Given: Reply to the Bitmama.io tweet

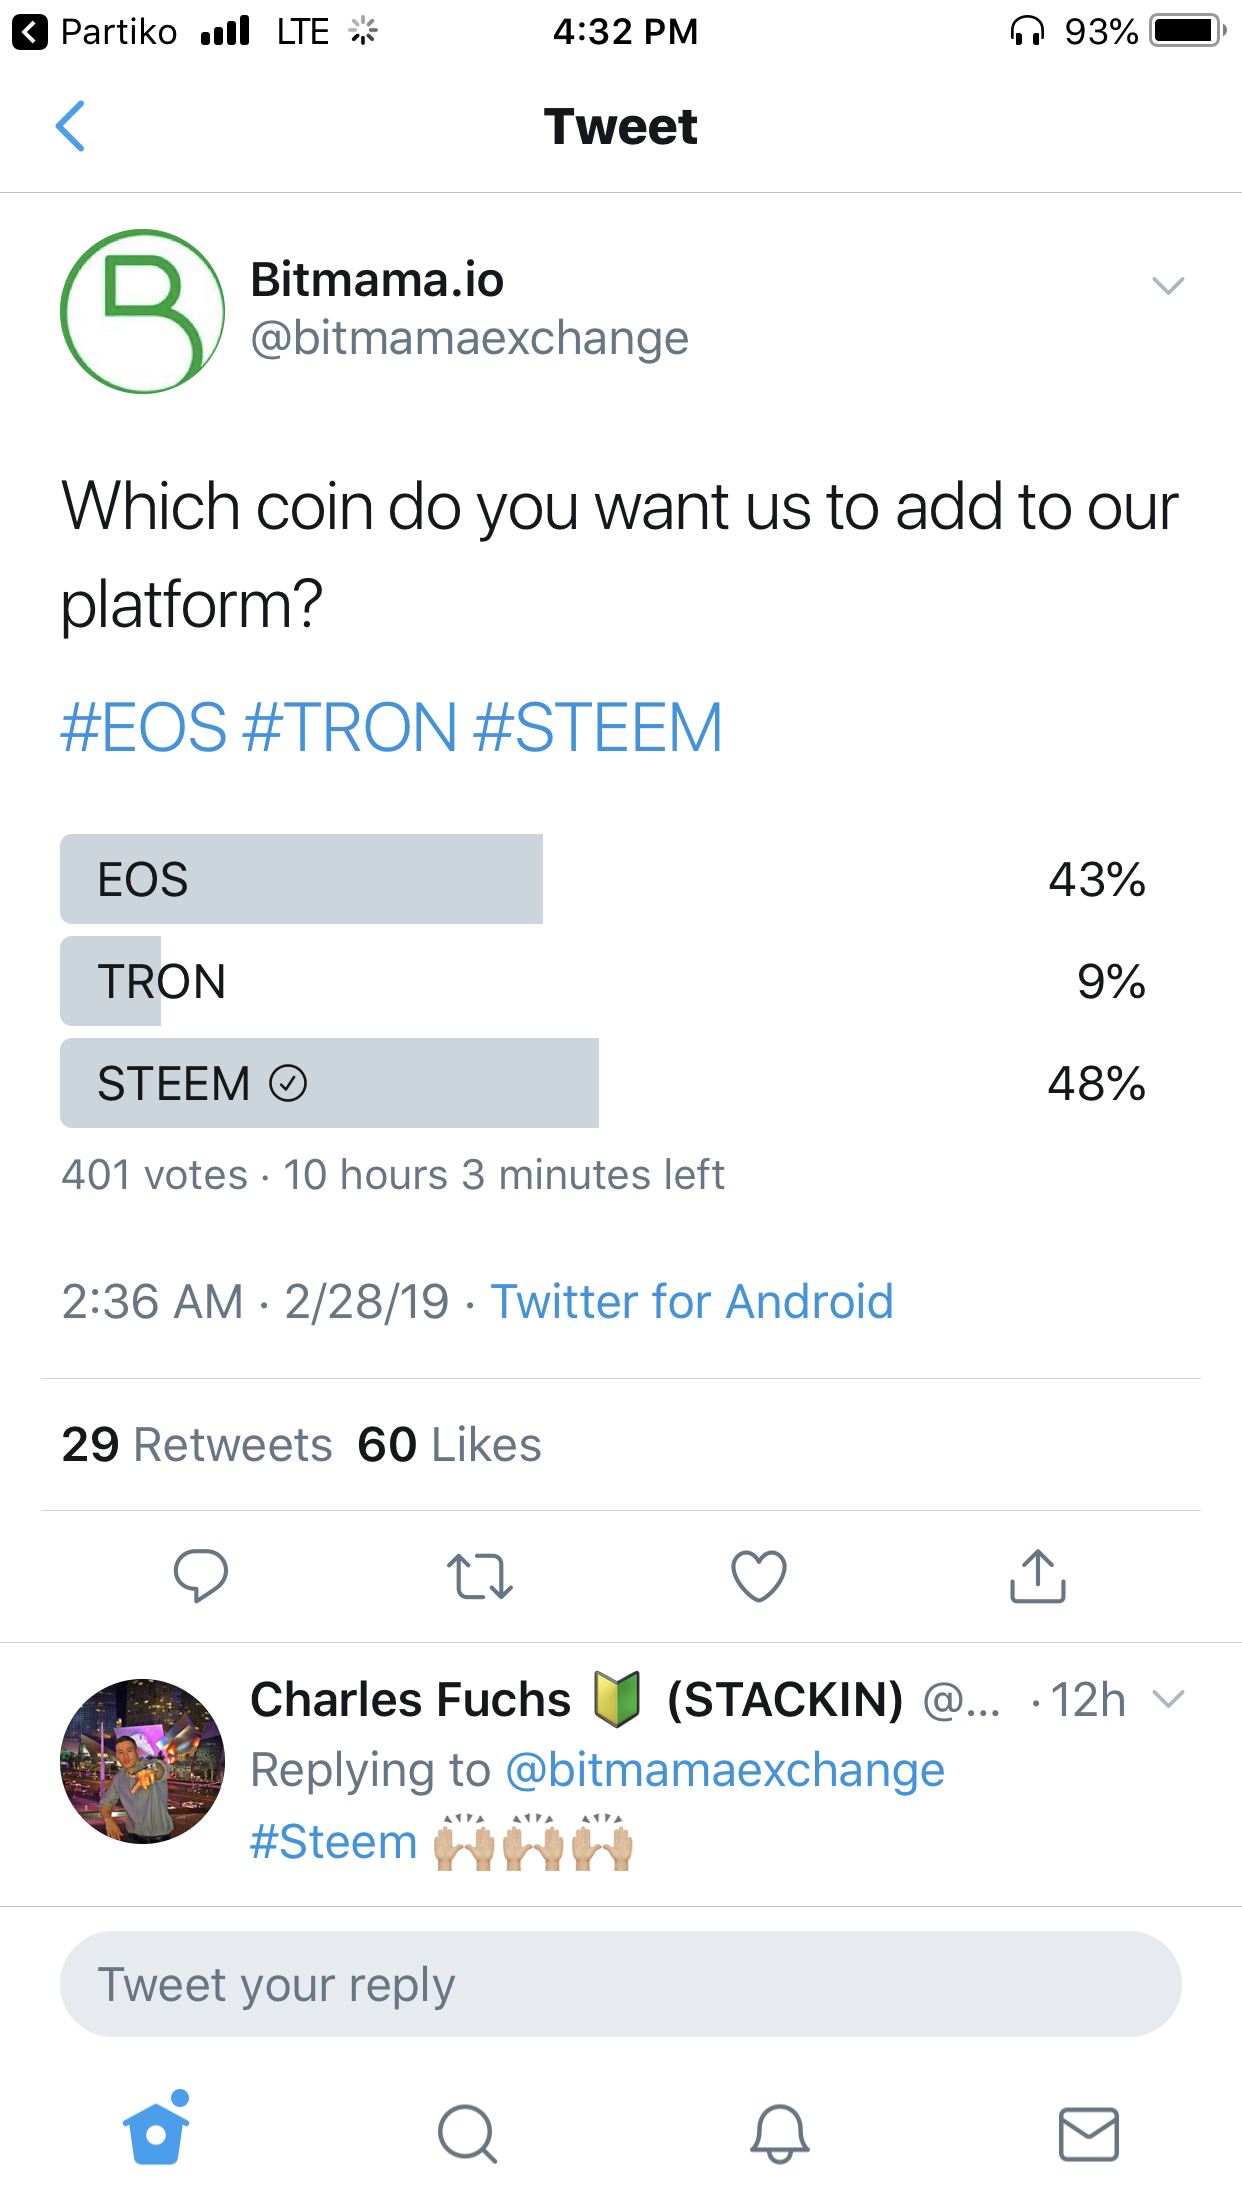Looking at the screenshot, I should [x=200, y=1575].
